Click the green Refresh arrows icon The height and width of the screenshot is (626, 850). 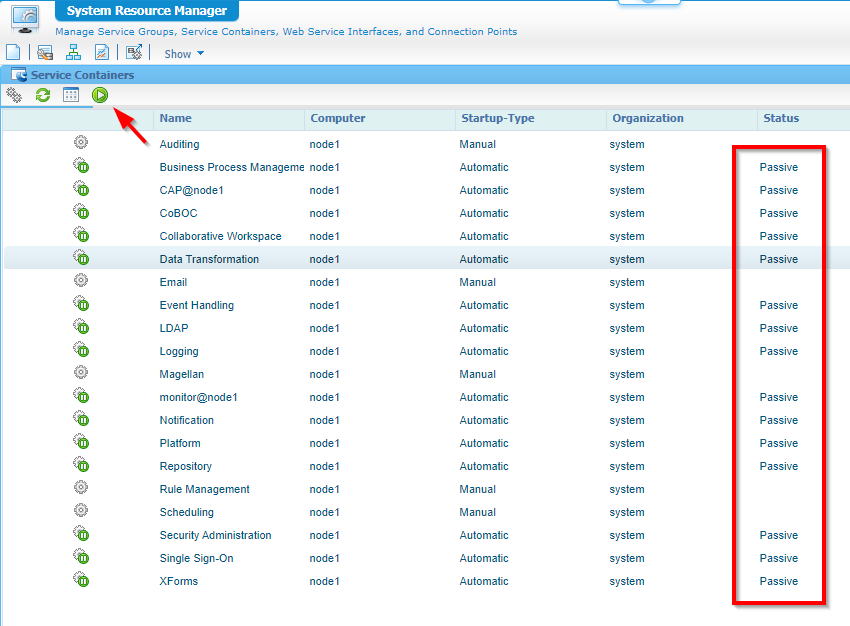[43, 95]
